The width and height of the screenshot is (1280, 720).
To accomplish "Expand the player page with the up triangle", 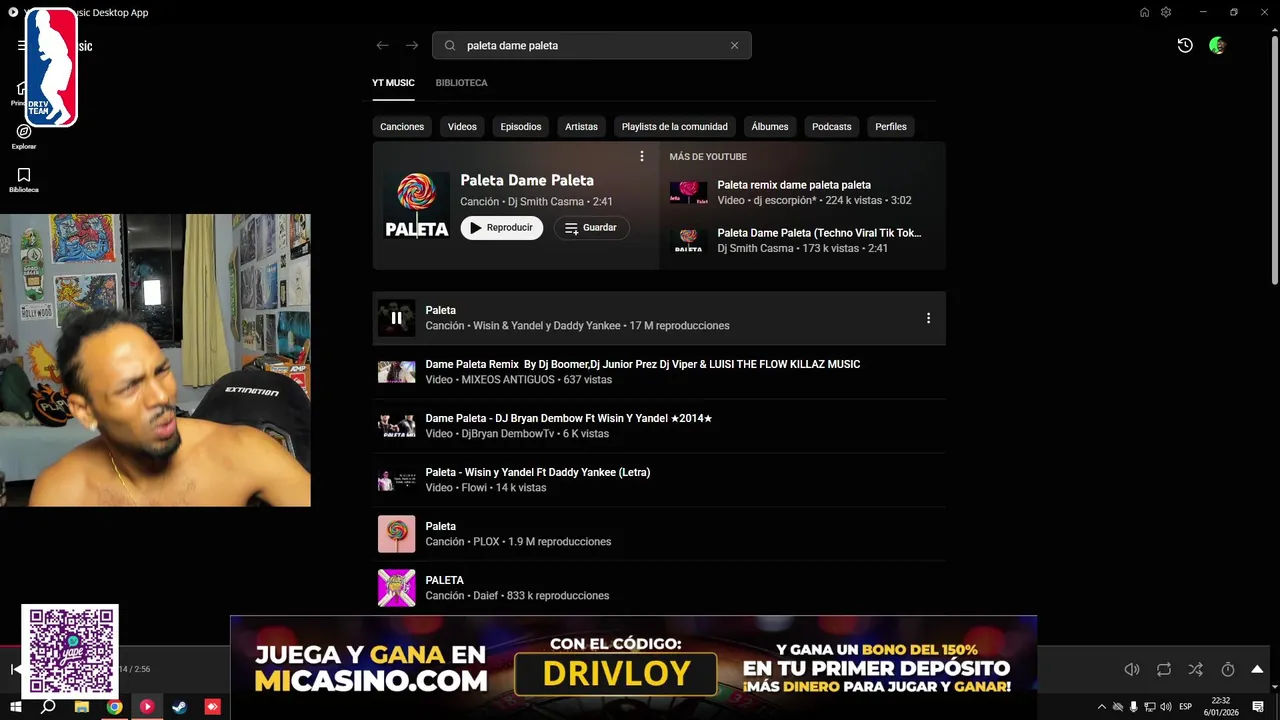I will point(1257,669).
